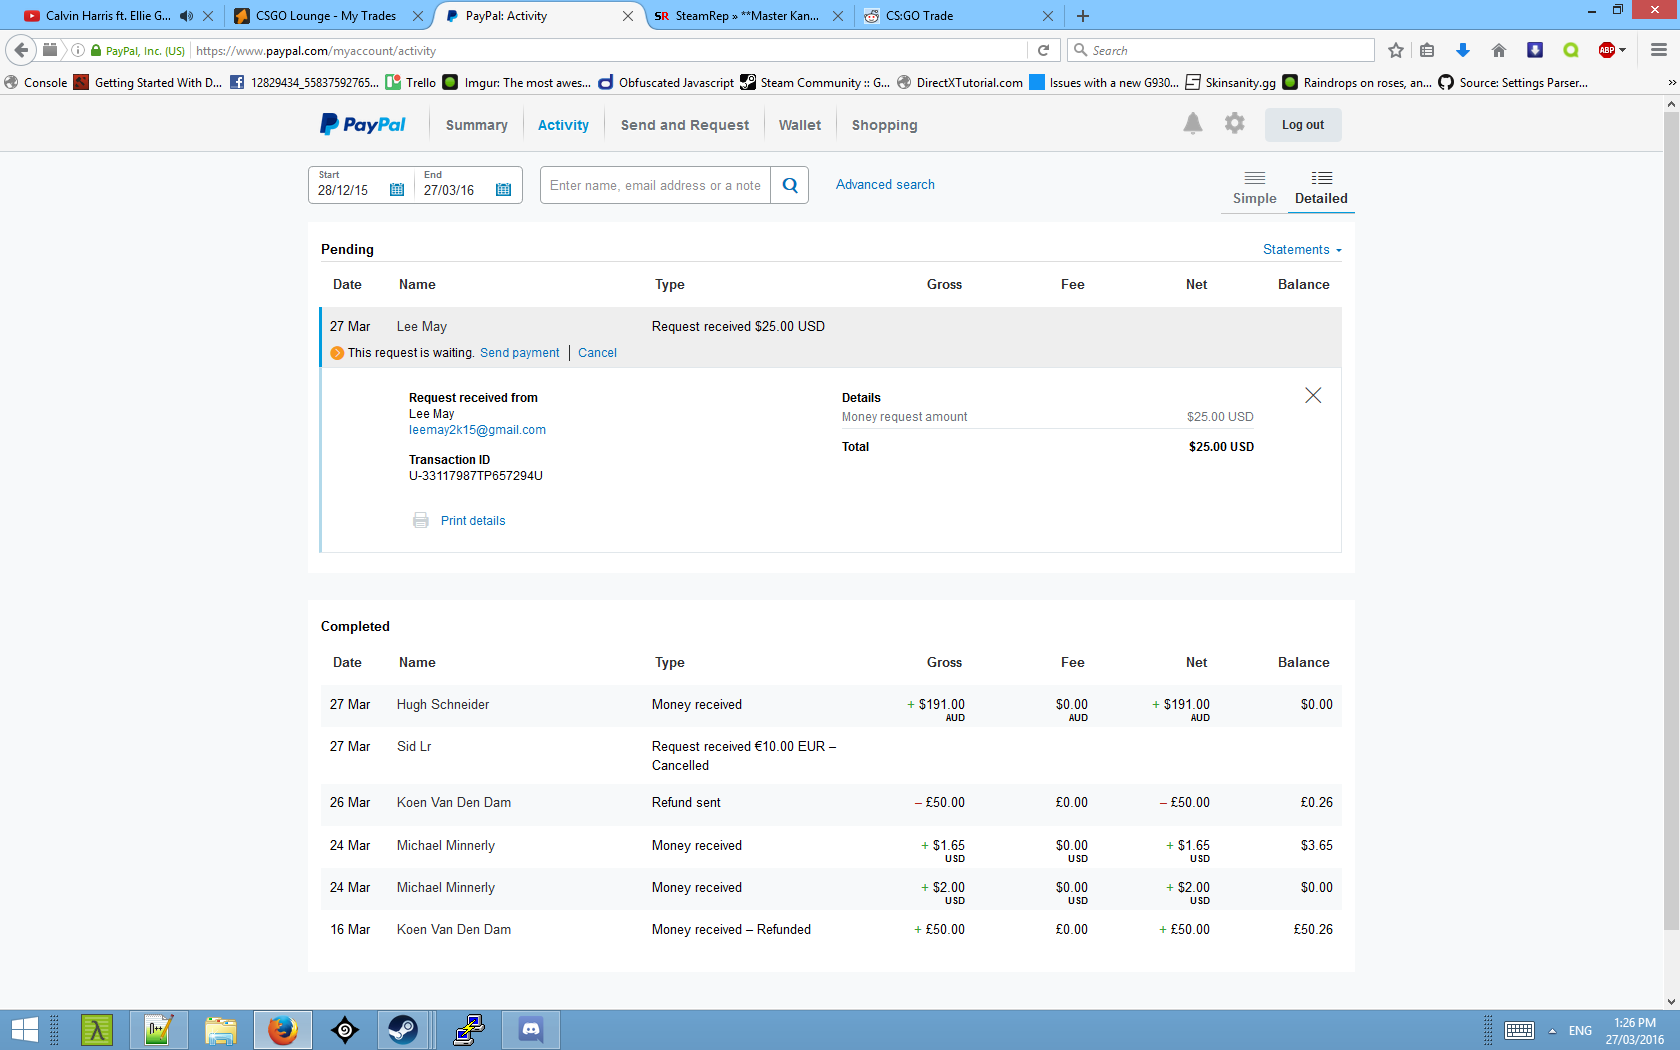
Task: Close the Lee May request details
Action: [1313, 396]
